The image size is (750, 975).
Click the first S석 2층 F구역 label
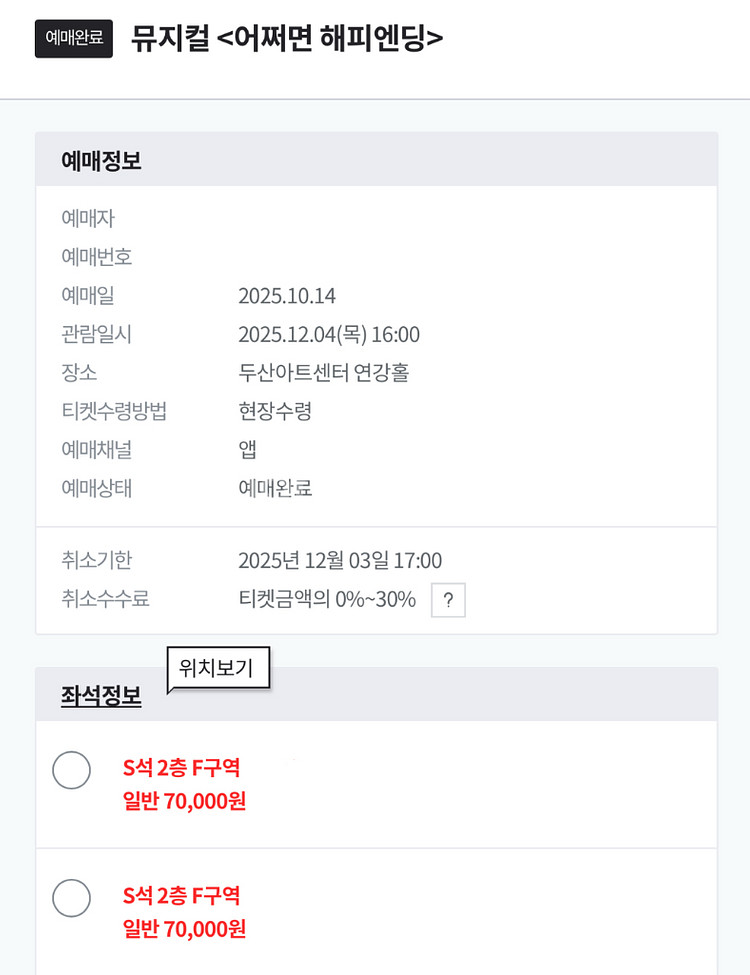[181, 768]
